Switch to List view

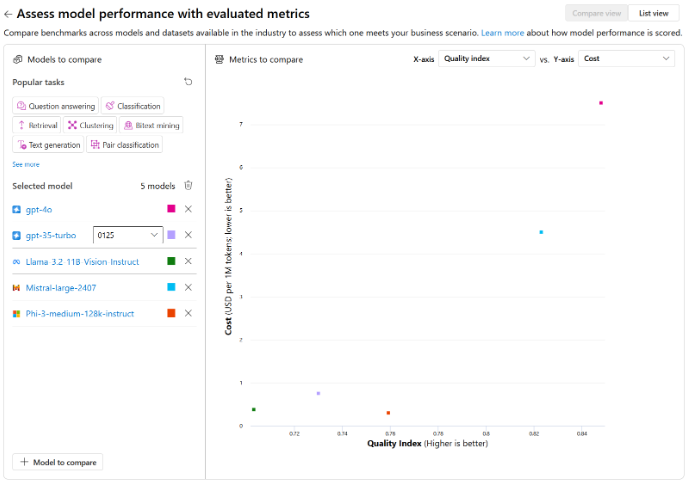654,14
